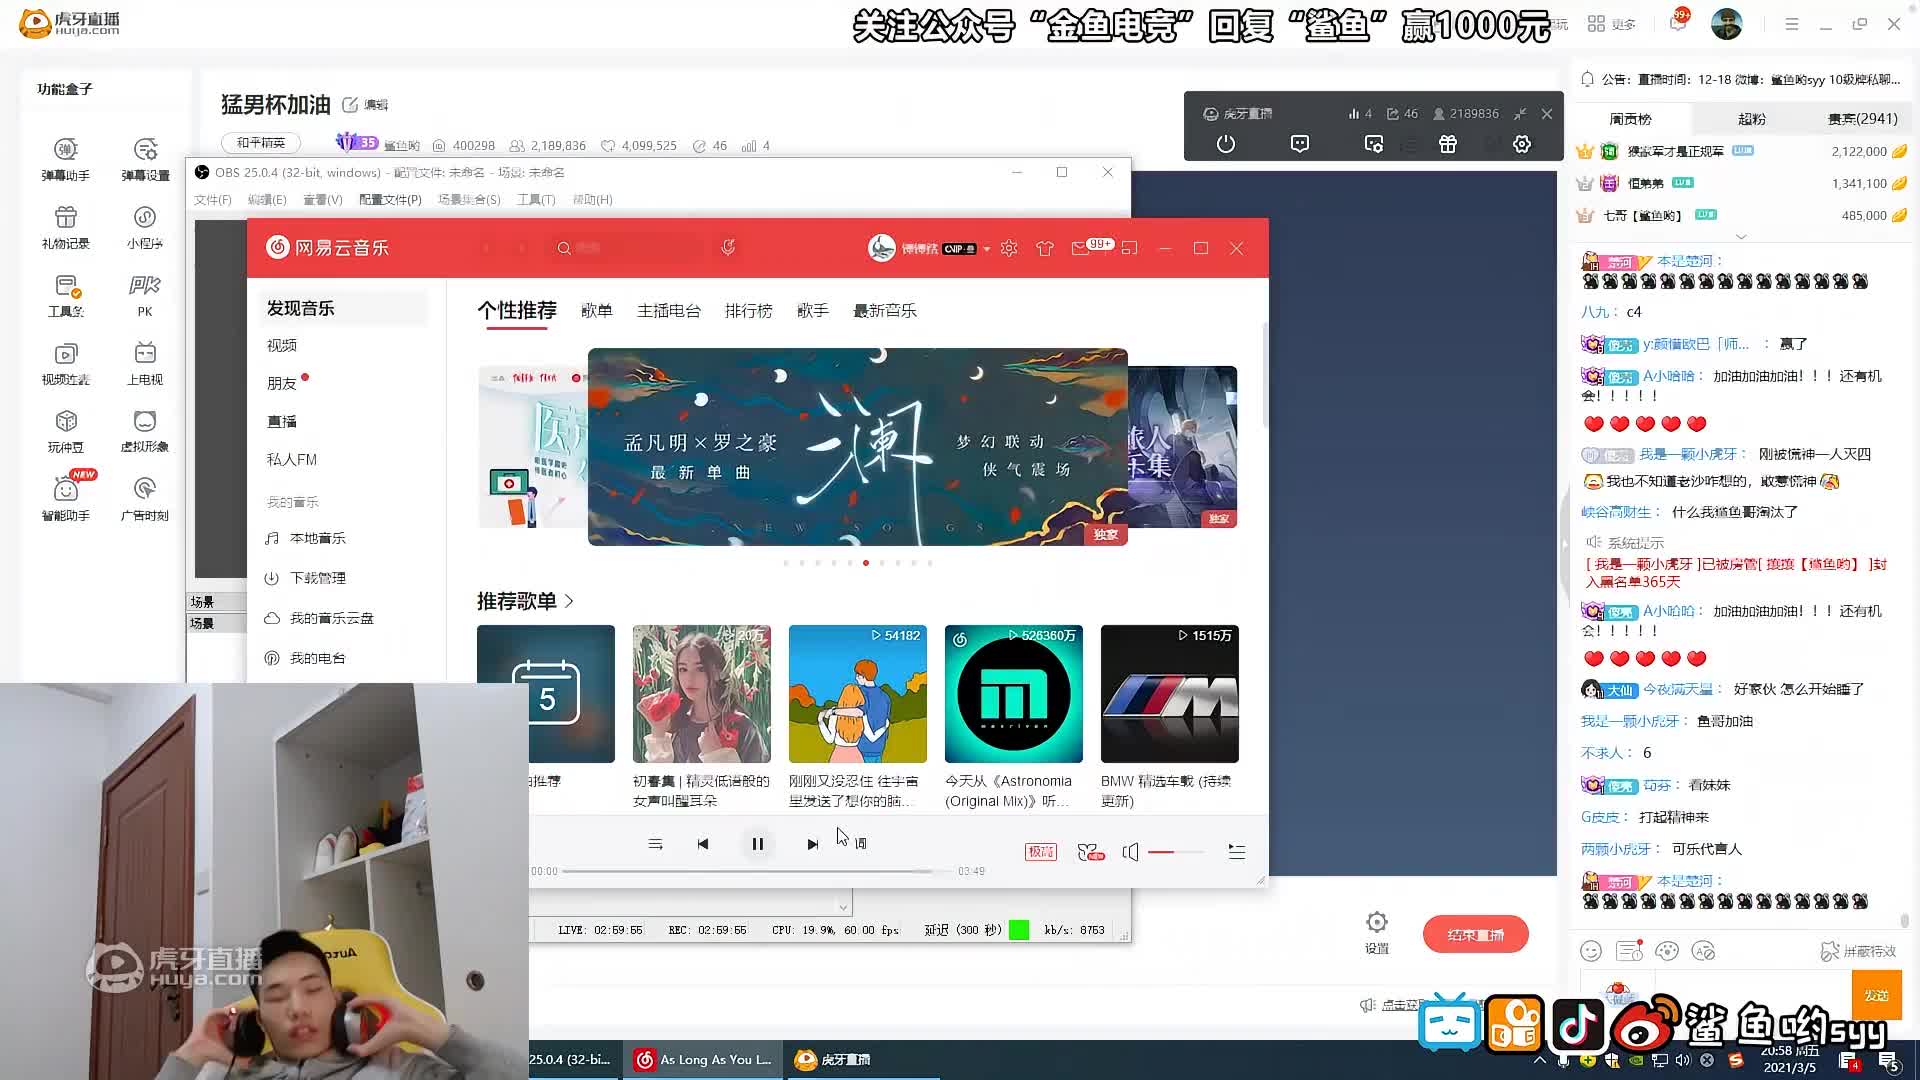Open the PK function icon

click(x=145, y=295)
